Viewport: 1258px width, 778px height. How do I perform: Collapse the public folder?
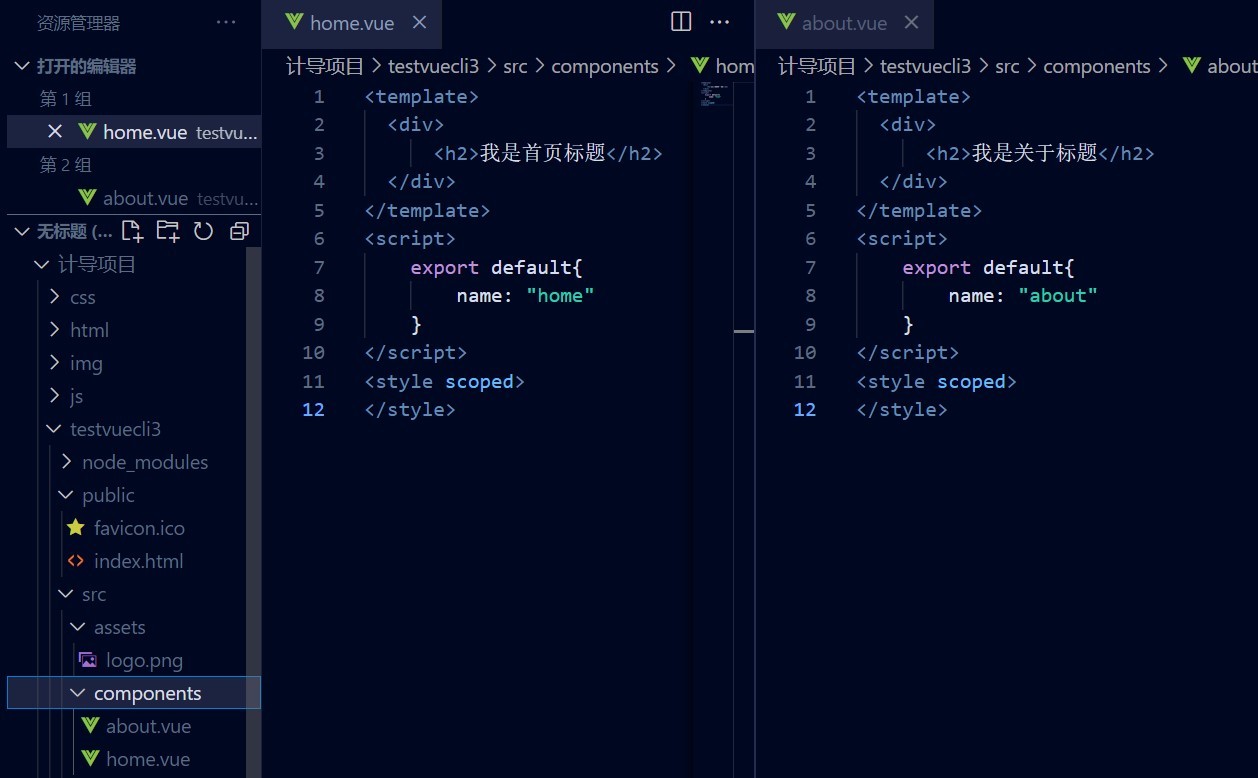(x=66, y=495)
